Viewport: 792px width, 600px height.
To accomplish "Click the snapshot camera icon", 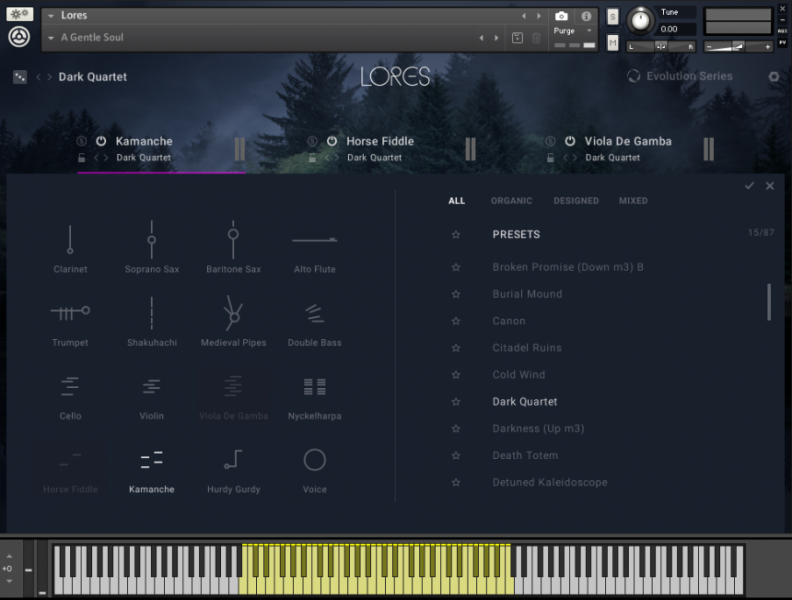I will [561, 16].
